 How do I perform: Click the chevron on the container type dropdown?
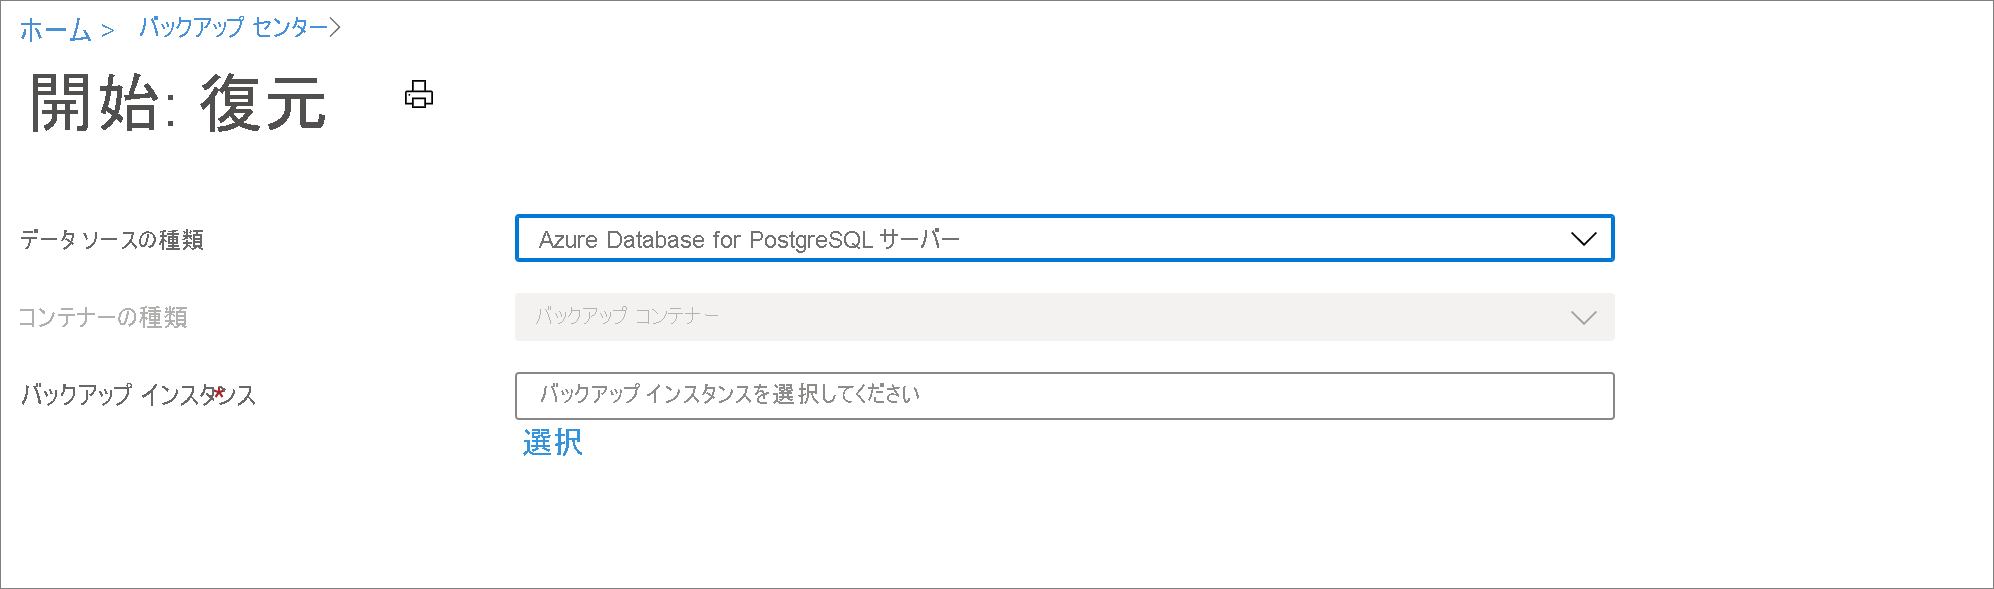click(1583, 317)
